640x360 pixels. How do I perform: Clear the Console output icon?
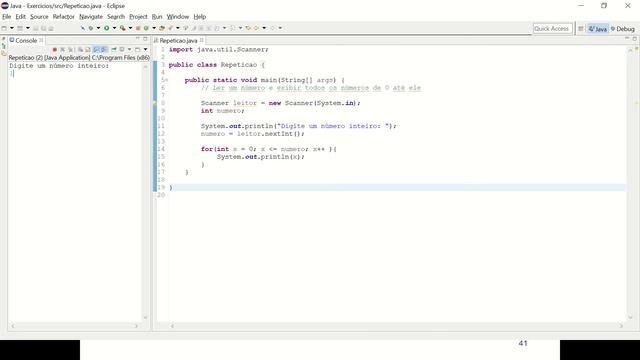(80, 49)
